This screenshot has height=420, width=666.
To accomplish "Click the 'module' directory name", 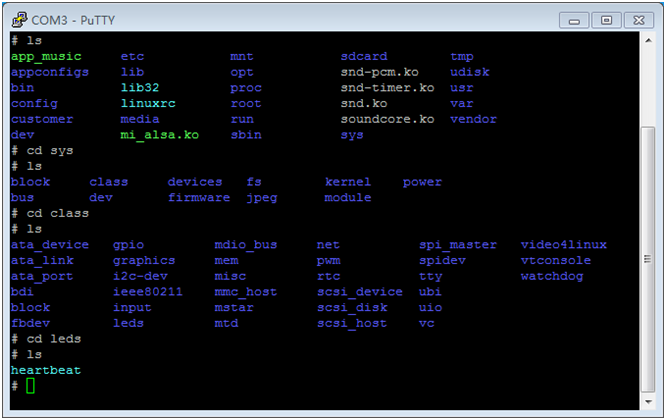I will (x=348, y=197).
